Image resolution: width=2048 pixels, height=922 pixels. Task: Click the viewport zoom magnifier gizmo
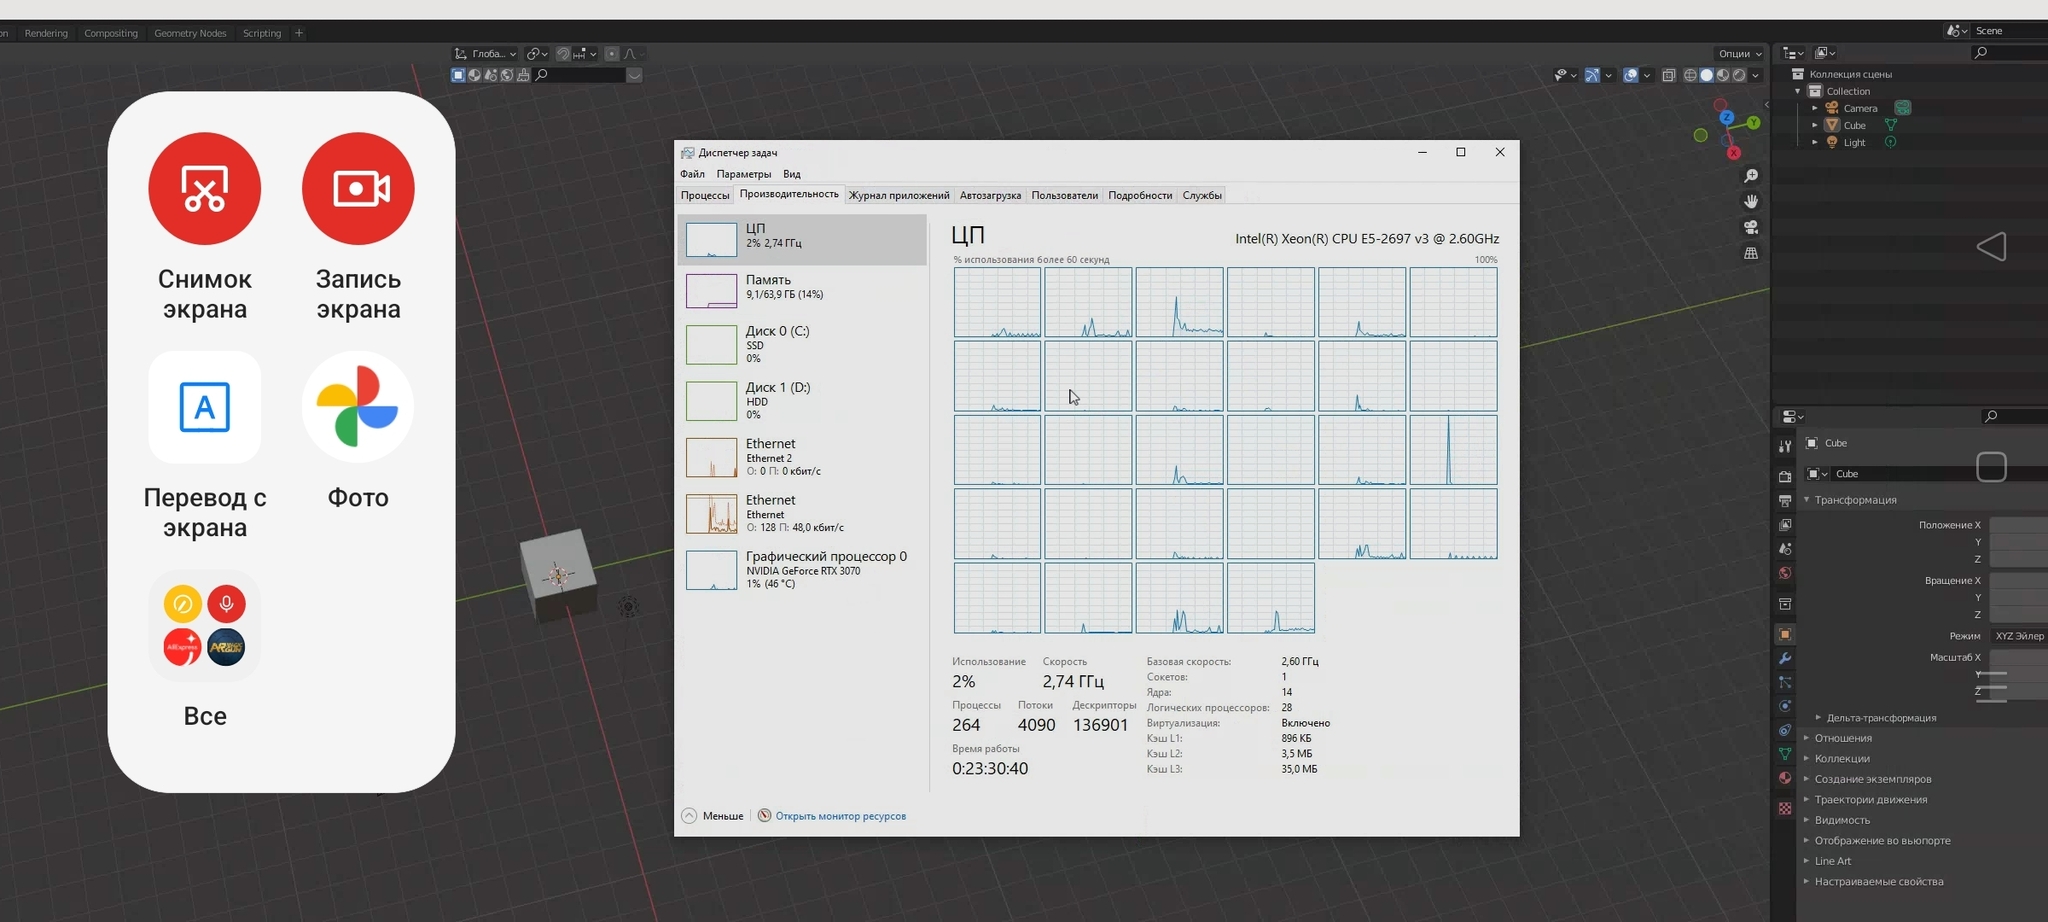click(1751, 176)
